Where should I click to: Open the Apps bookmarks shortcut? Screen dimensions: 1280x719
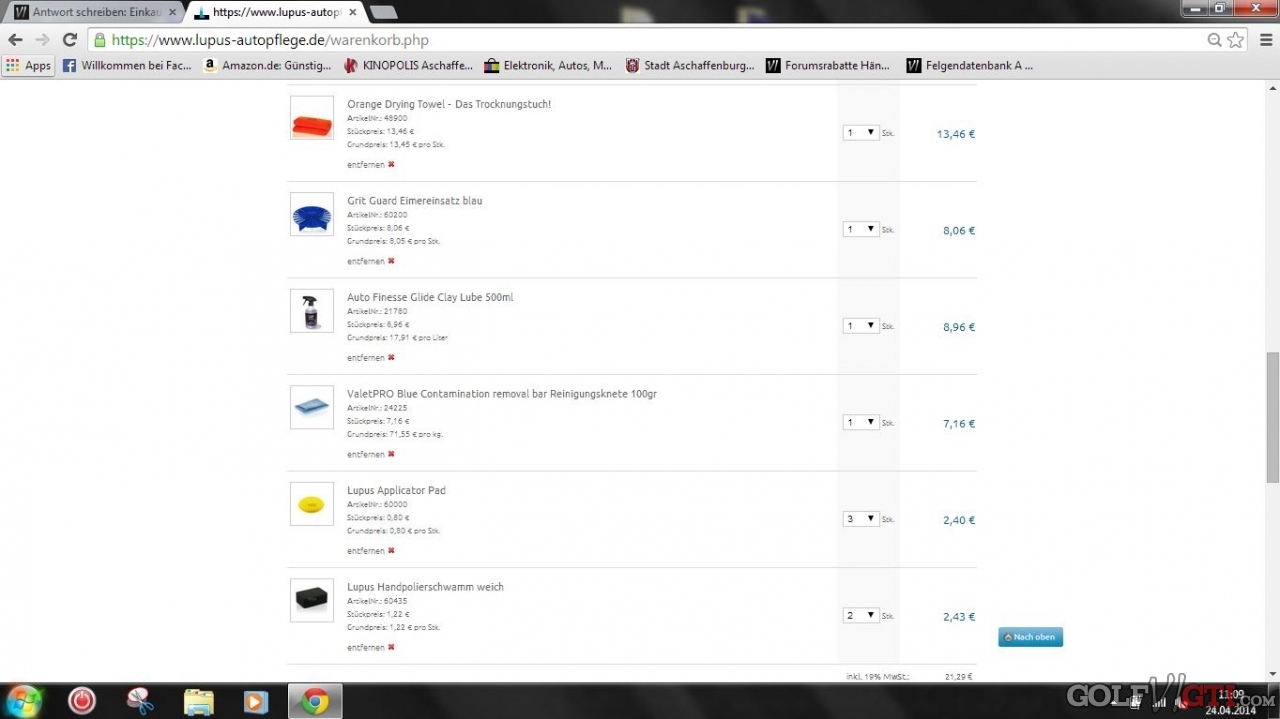click(x=28, y=66)
